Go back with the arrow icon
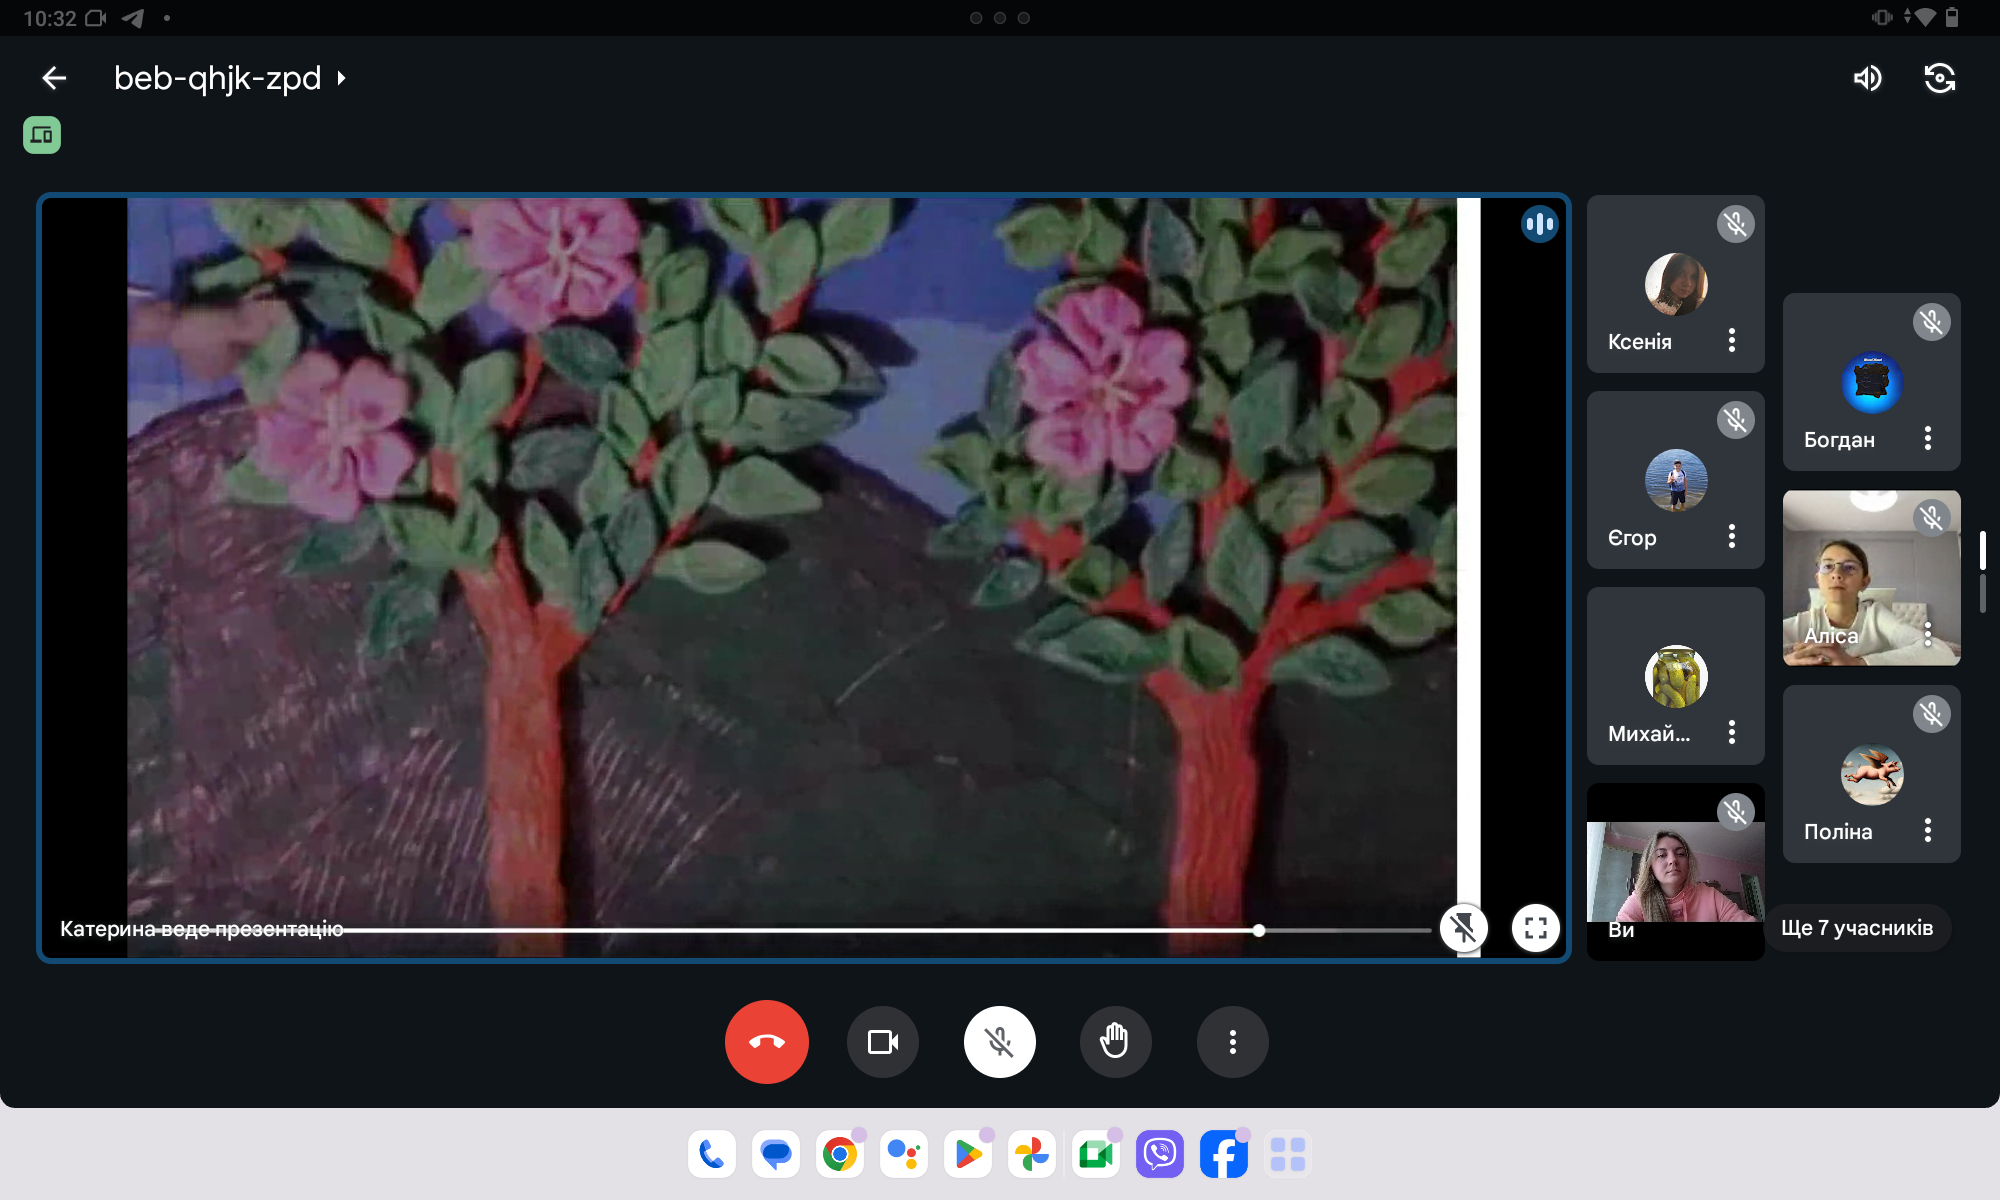This screenshot has height=1200, width=2000. click(54, 78)
